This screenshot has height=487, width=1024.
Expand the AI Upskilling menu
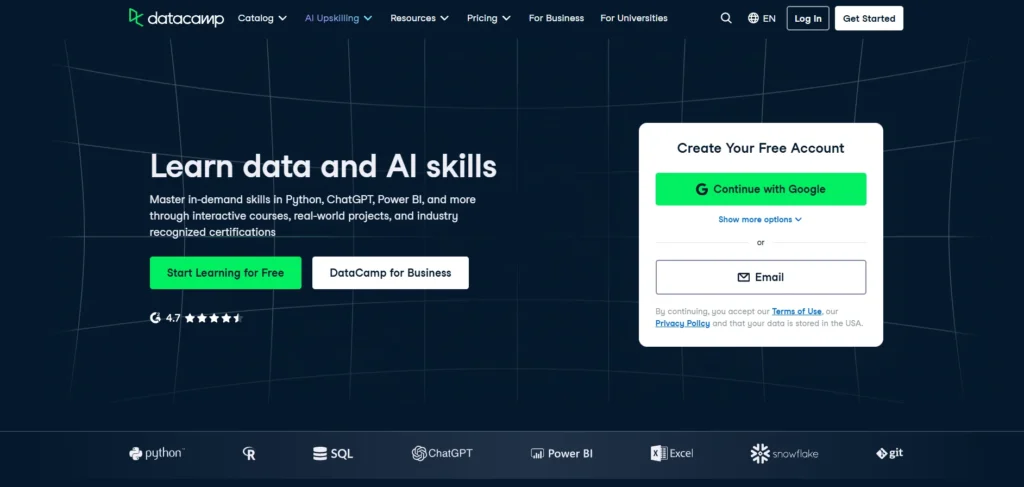coord(338,18)
